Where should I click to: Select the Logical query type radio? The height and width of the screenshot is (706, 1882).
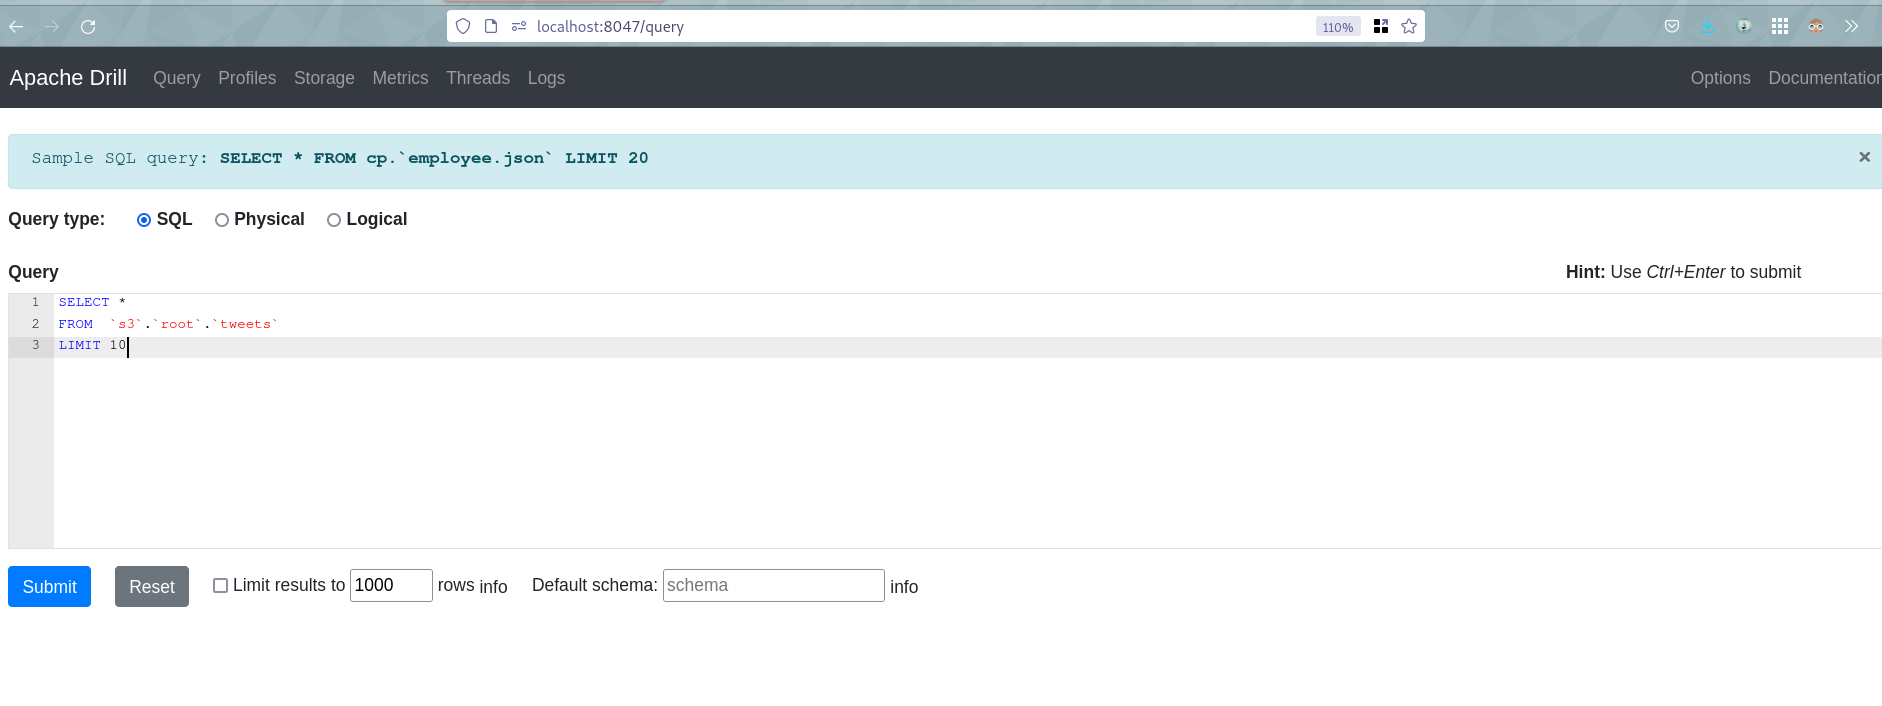(x=334, y=220)
